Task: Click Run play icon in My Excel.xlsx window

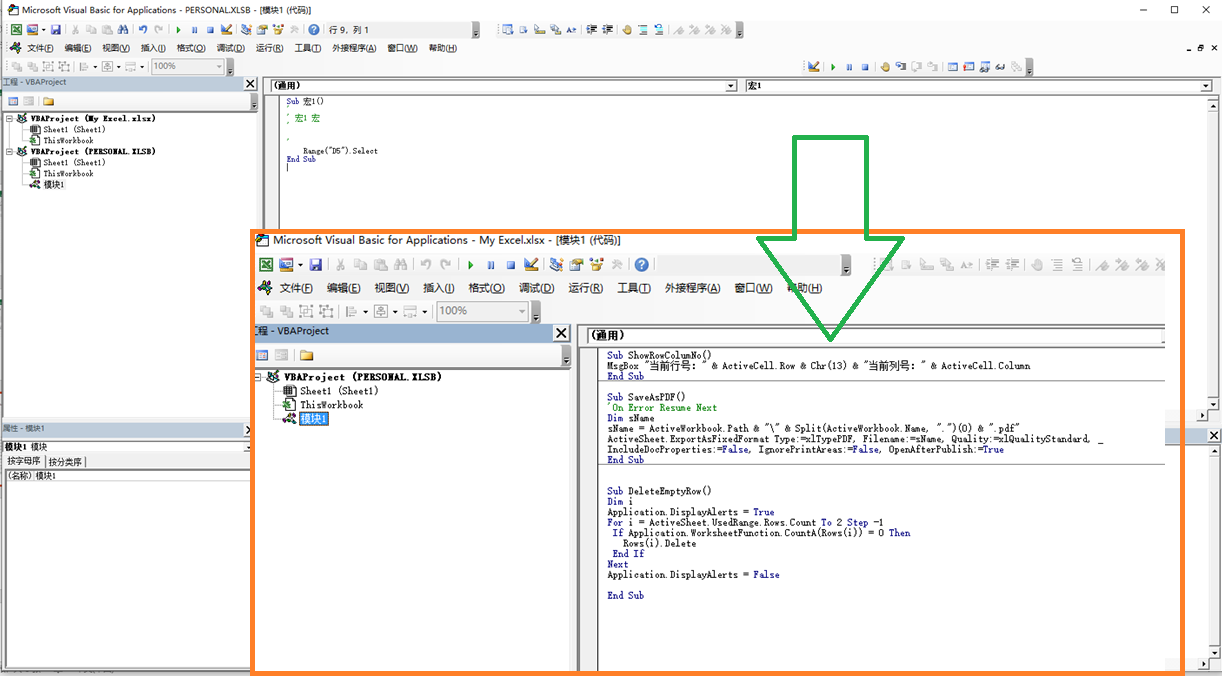Action: click(x=470, y=264)
